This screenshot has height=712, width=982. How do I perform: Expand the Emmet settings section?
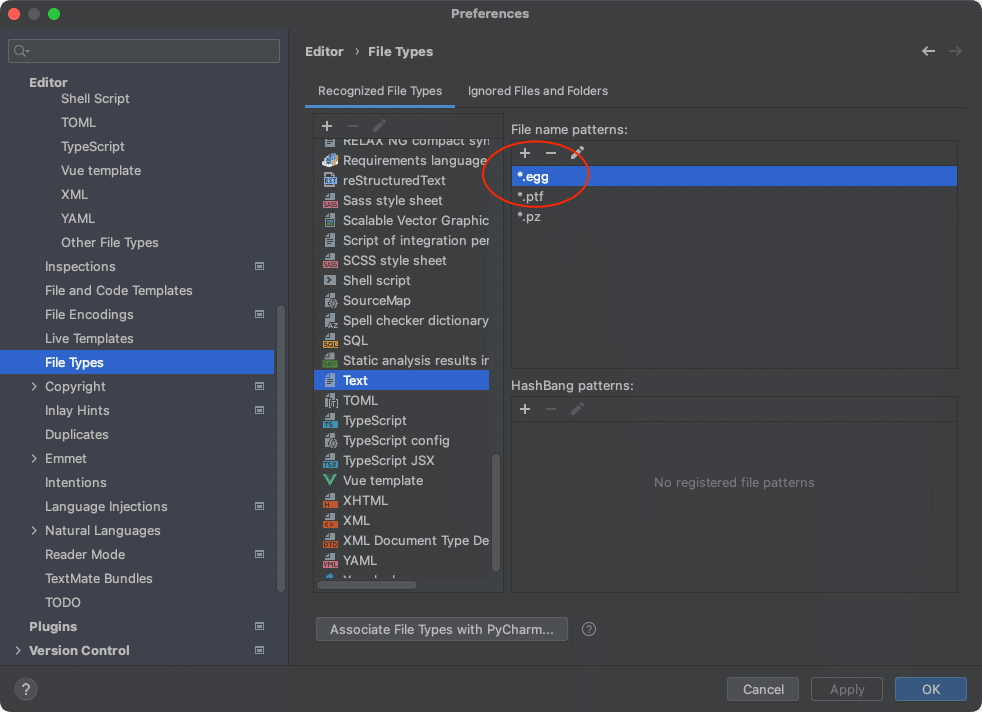34,458
